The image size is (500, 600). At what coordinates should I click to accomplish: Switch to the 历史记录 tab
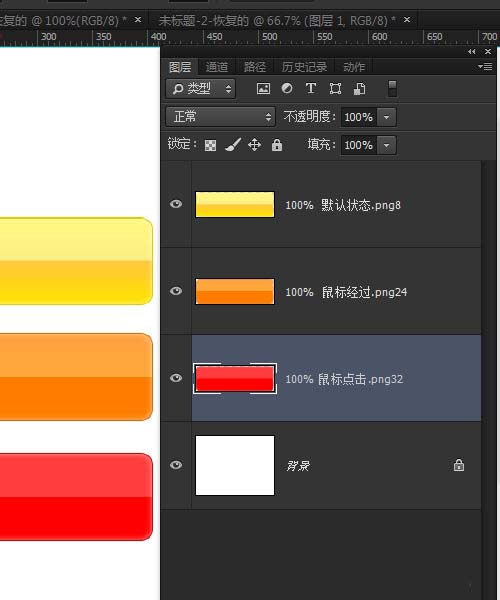coord(305,67)
